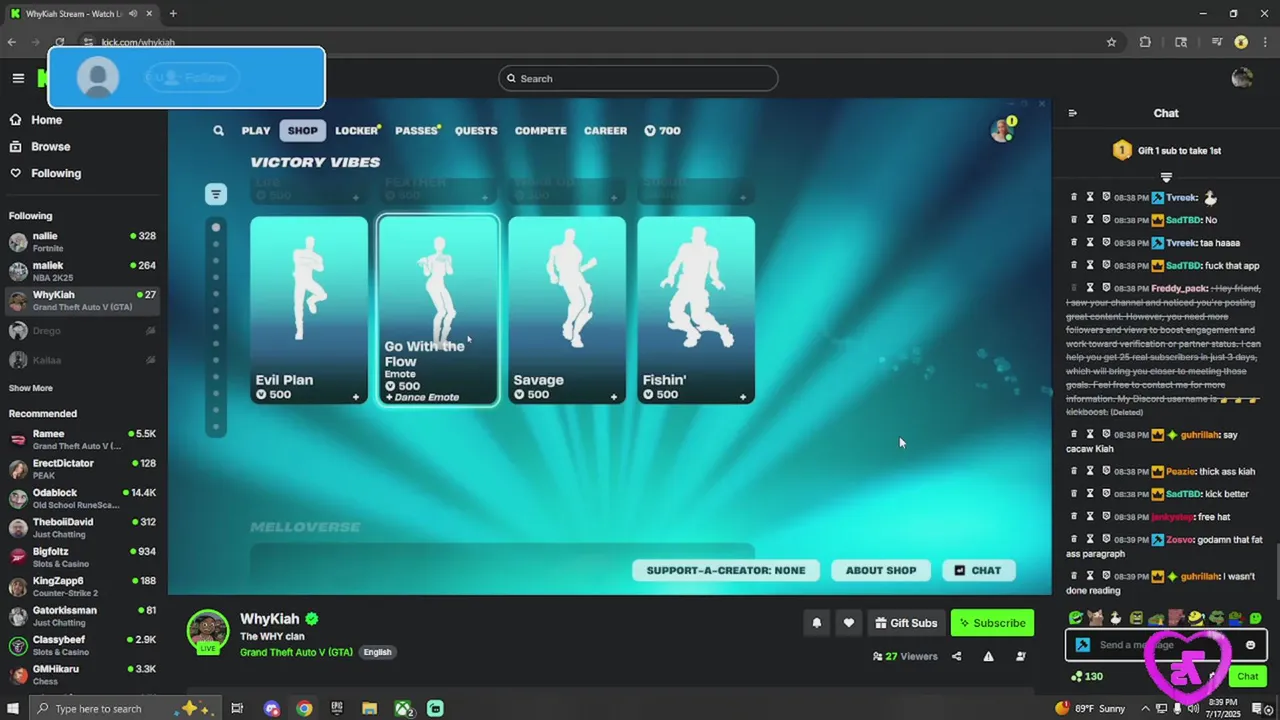
Task: Click Support-A-Creator: None button
Action: pyautogui.click(x=726, y=570)
